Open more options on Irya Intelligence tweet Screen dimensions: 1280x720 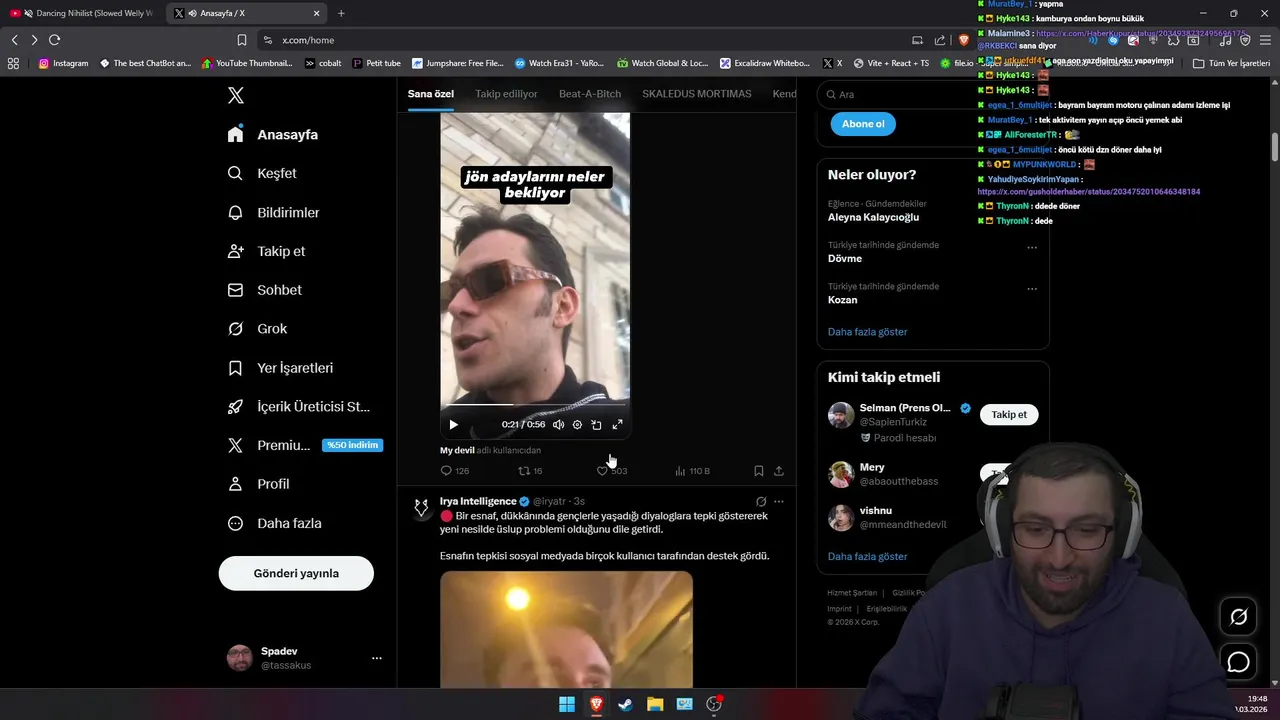tap(779, 502)
